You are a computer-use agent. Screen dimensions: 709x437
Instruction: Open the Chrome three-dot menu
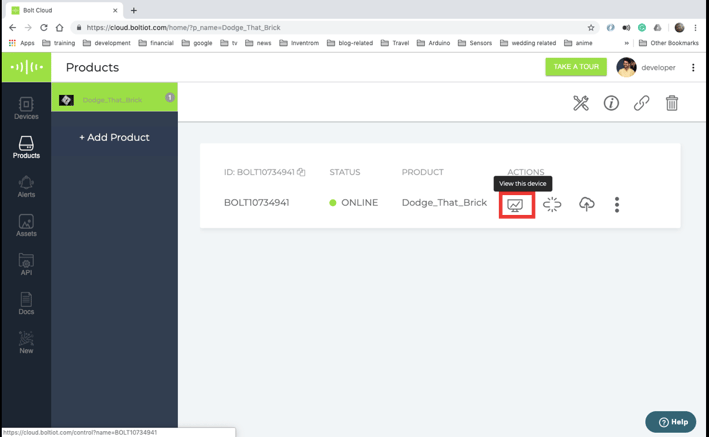pos(695,28)
